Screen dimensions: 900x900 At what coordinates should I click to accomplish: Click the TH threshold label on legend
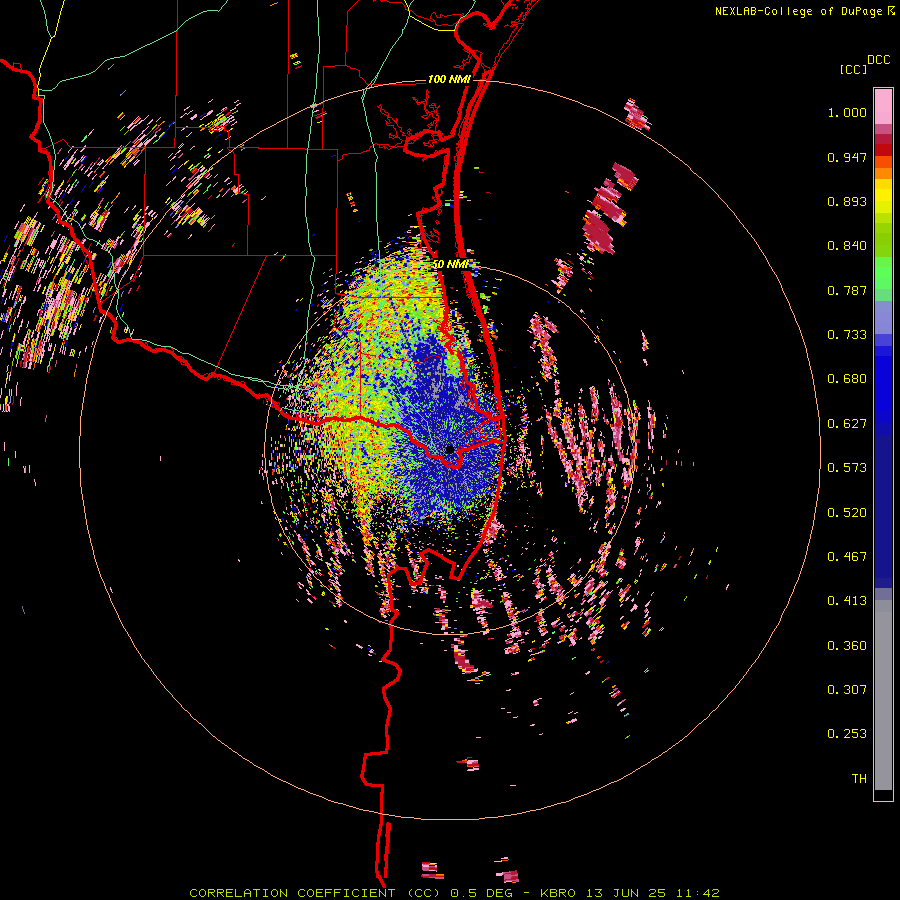859,779
